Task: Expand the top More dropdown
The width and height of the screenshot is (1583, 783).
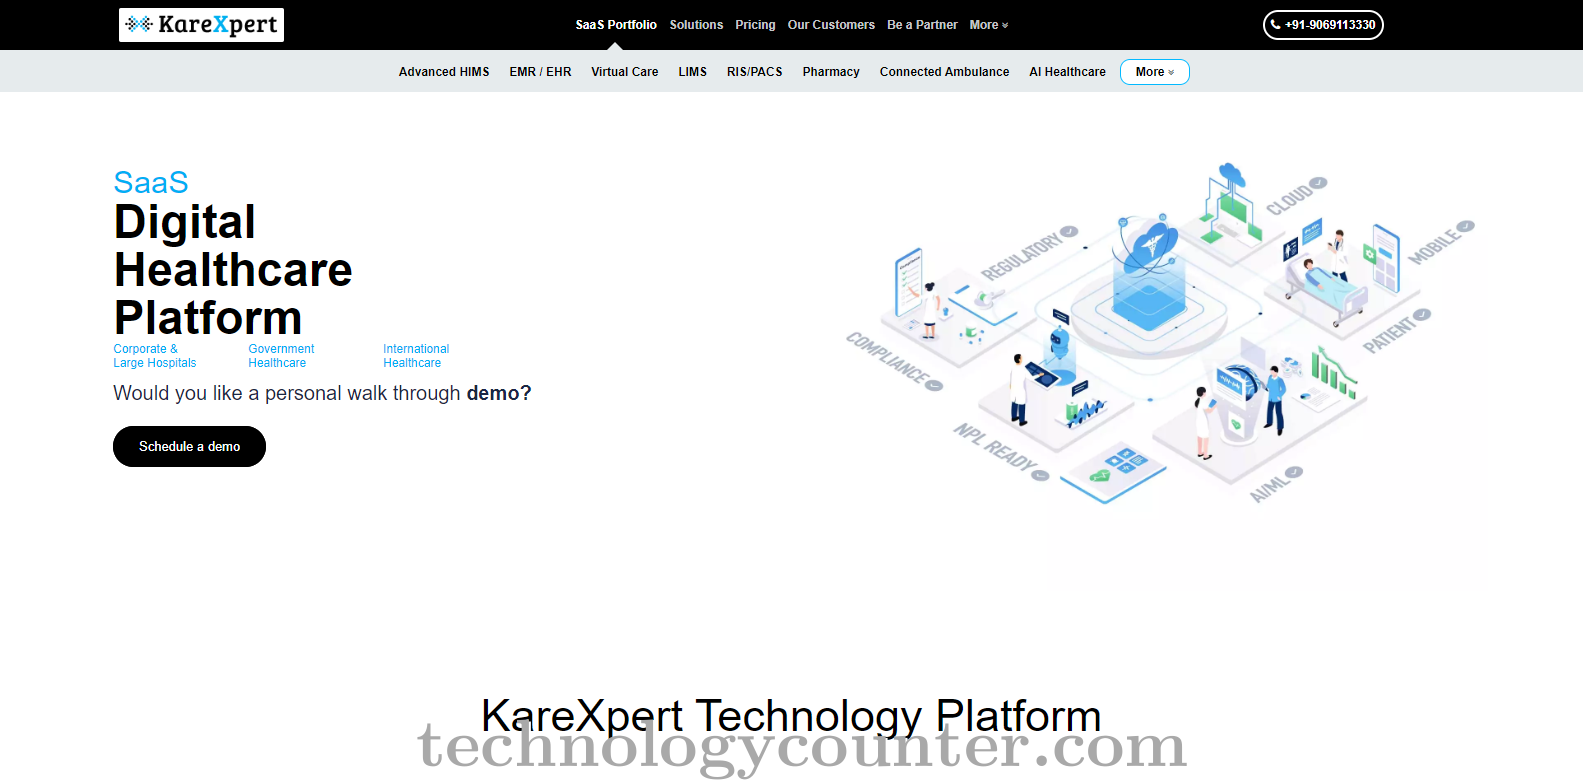Action: point(989,25)
